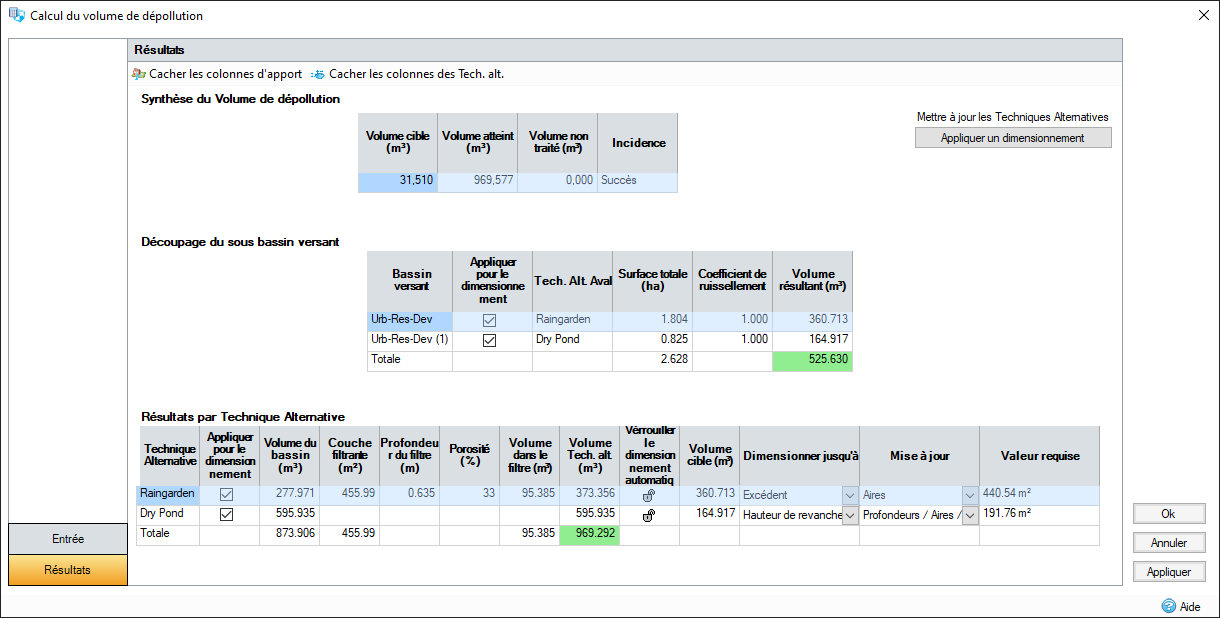Toggle the Urb-Res-Dev sizing checkbox
Viewport: 1220px width, 618px height.
(x=490, y=320)
